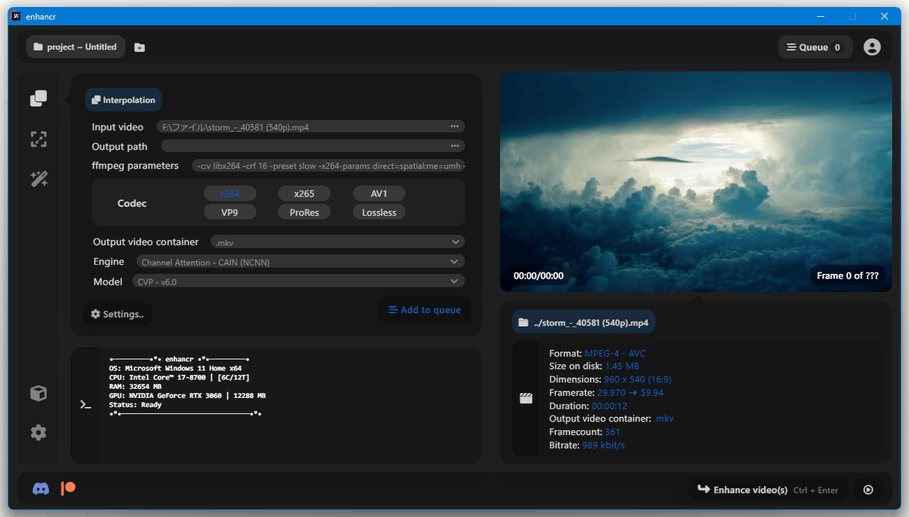This screenshot has height=517, width=909.
Task: Click the ffmpeg parameters field
Action: [x=328, y=166]
